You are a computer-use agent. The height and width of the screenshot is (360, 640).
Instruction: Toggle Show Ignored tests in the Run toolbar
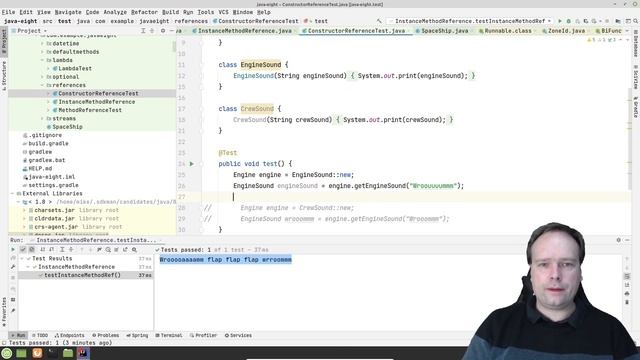[x=31, y=249]
